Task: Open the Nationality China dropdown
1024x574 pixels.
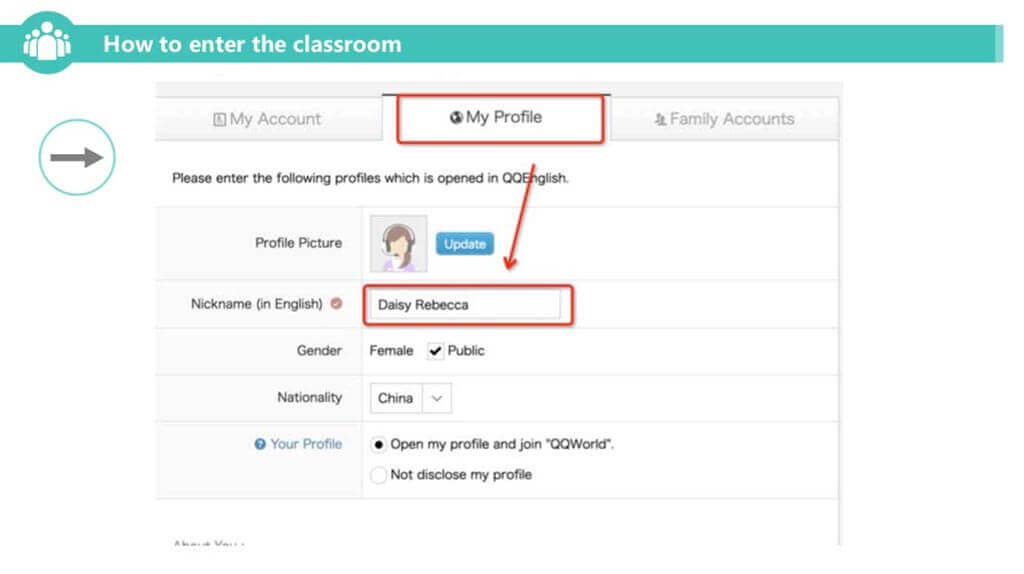Action: pyautogui.click(x=396, y=398)
